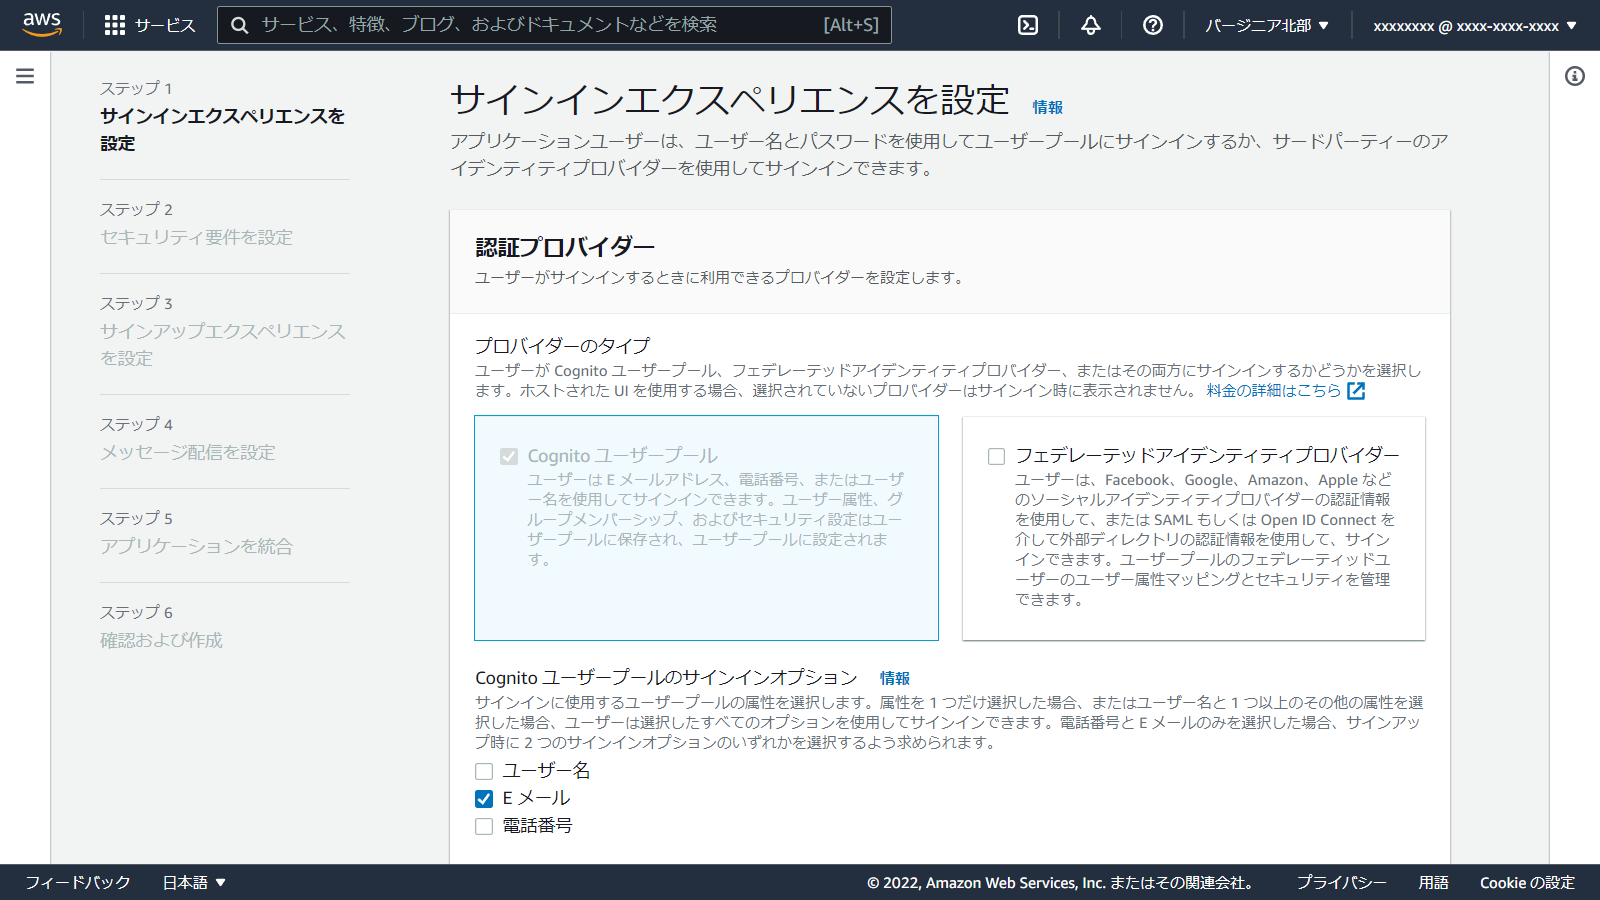Viewport: 1600px width, 900px height.
Task: Select ステップ 6 確認および作成
Action: pyautogui.click(x=162, y=640)
